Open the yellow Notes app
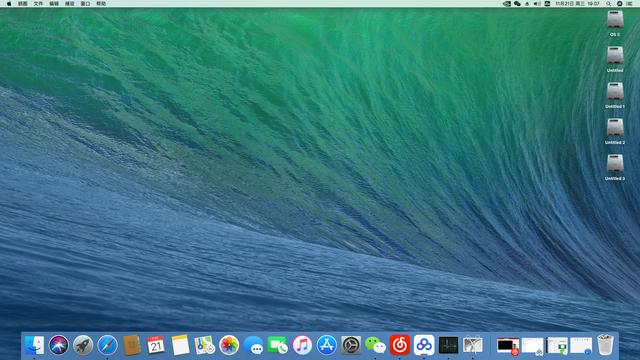Screen dimensions: 640x360 pos(180,345)
